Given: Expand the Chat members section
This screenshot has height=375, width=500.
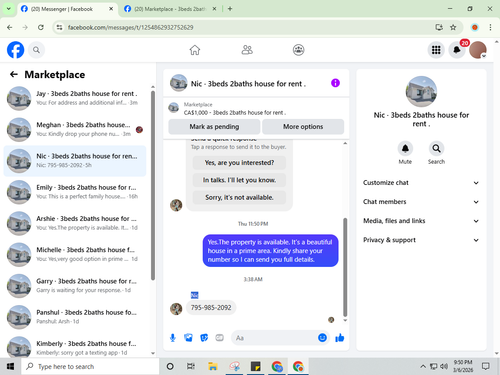Looking at the screenshot, I should [x=421, y=202].
